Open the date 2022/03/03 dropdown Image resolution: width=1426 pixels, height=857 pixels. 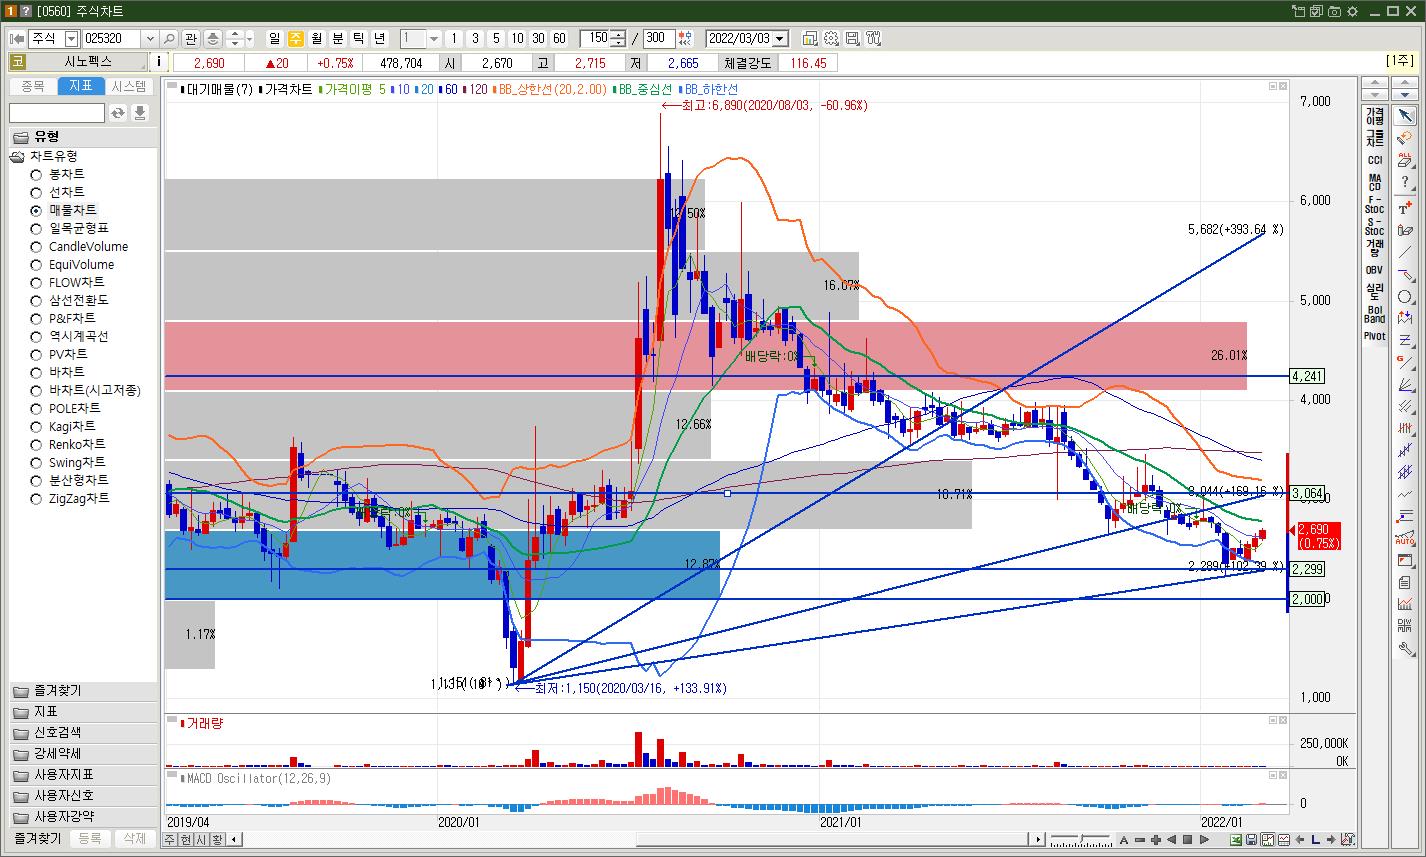pyautogui.click(x=780, y=38)
